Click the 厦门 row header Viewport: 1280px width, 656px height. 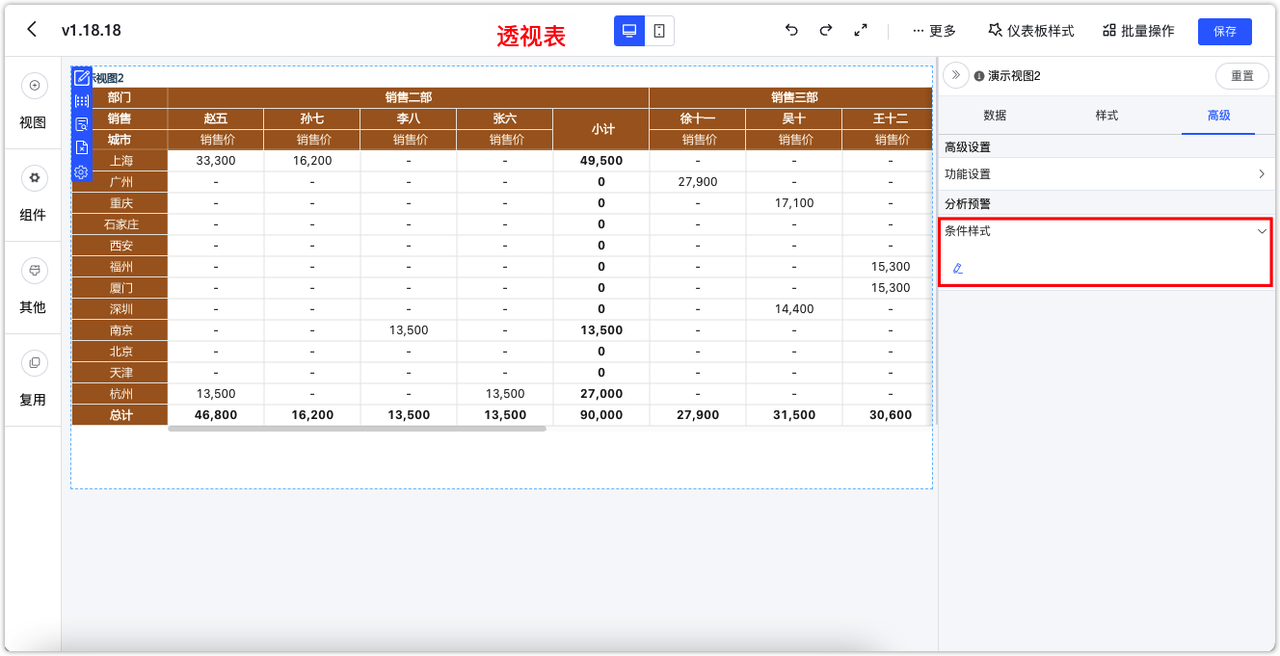click(120, 287)
